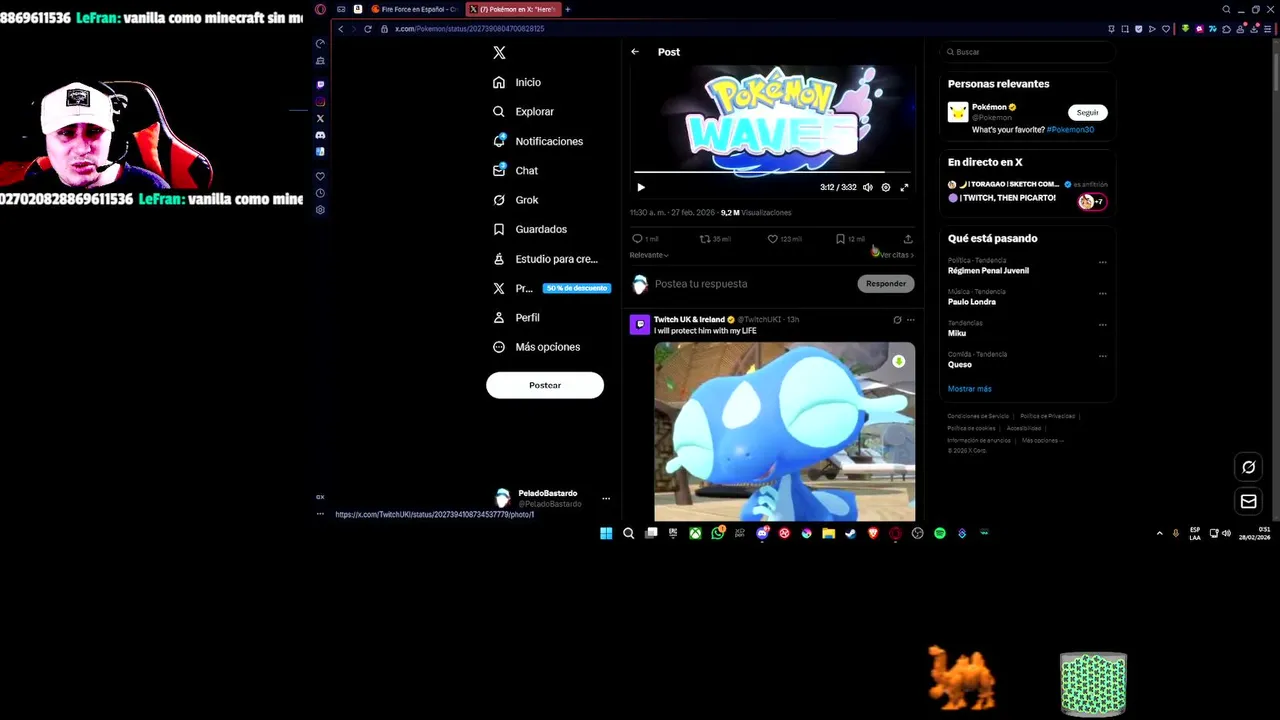Open the X logo home icon

pos(499,53)
